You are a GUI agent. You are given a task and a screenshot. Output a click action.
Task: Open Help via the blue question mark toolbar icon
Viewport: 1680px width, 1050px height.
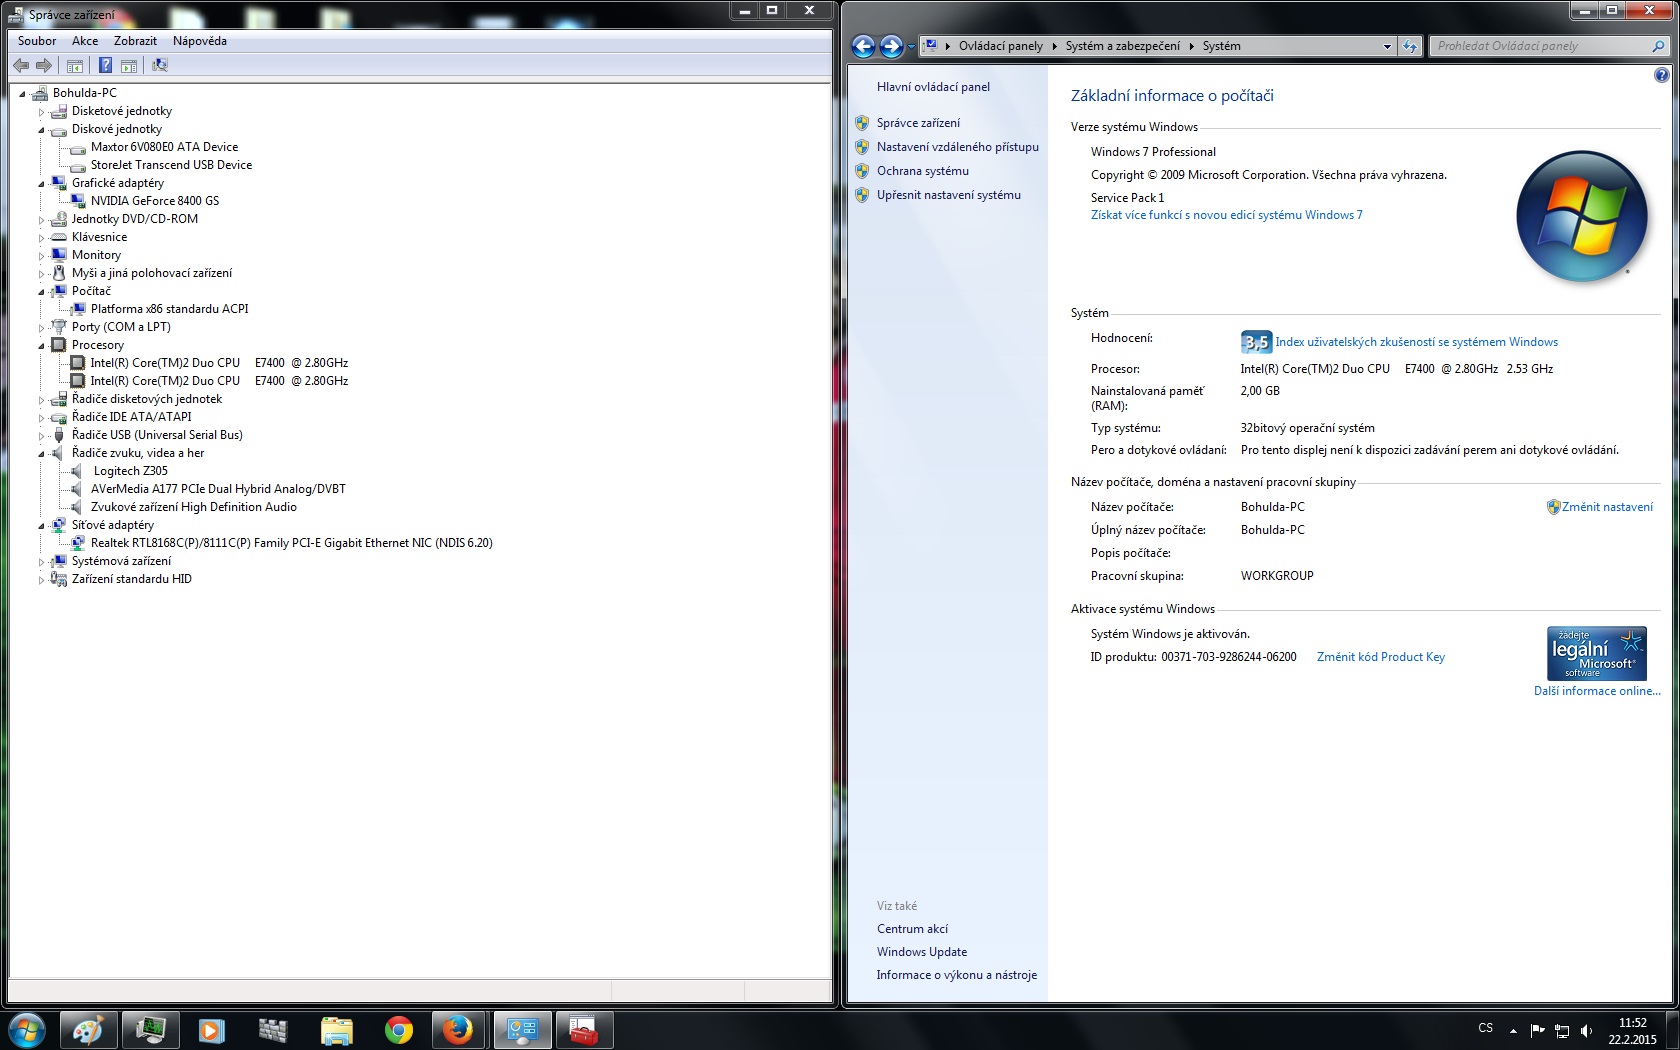coord(105,65)
